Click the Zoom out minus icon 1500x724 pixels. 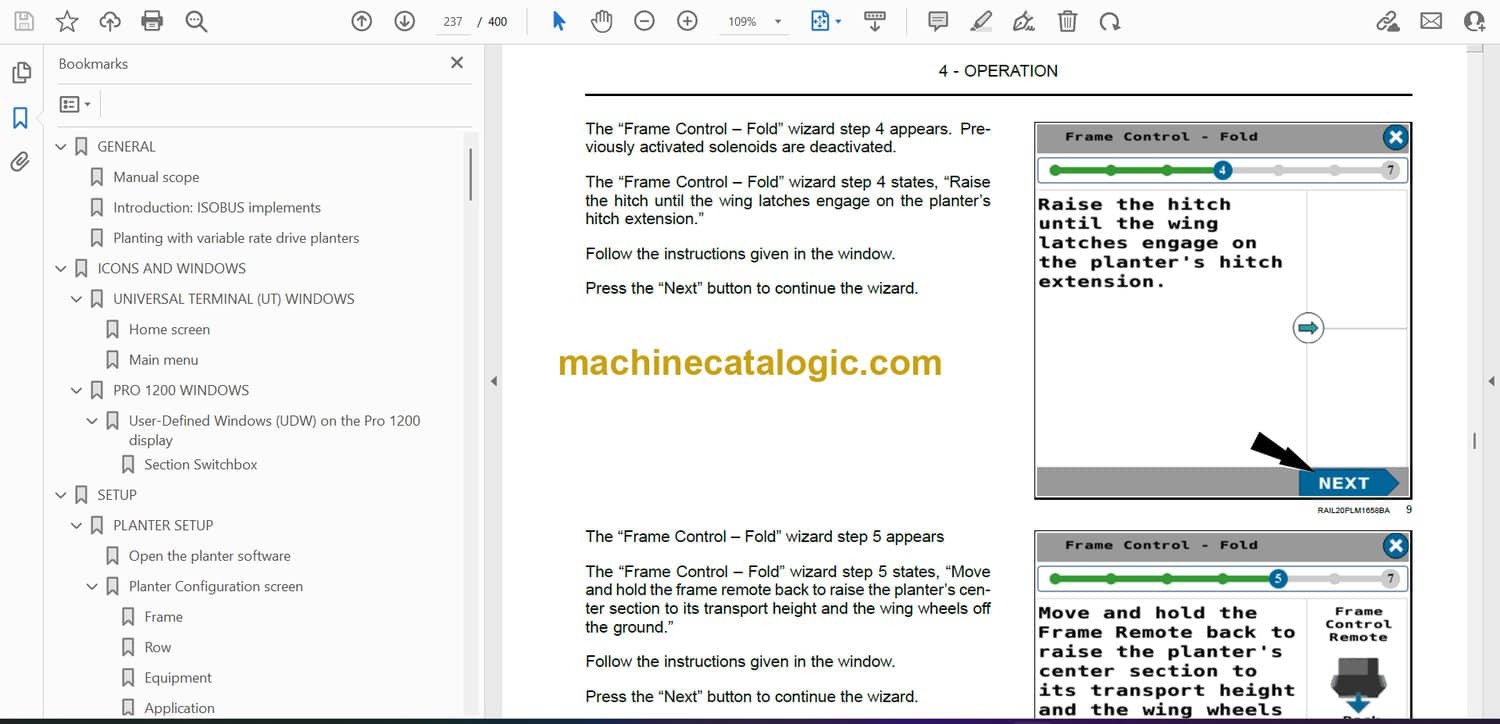[644, 21]
